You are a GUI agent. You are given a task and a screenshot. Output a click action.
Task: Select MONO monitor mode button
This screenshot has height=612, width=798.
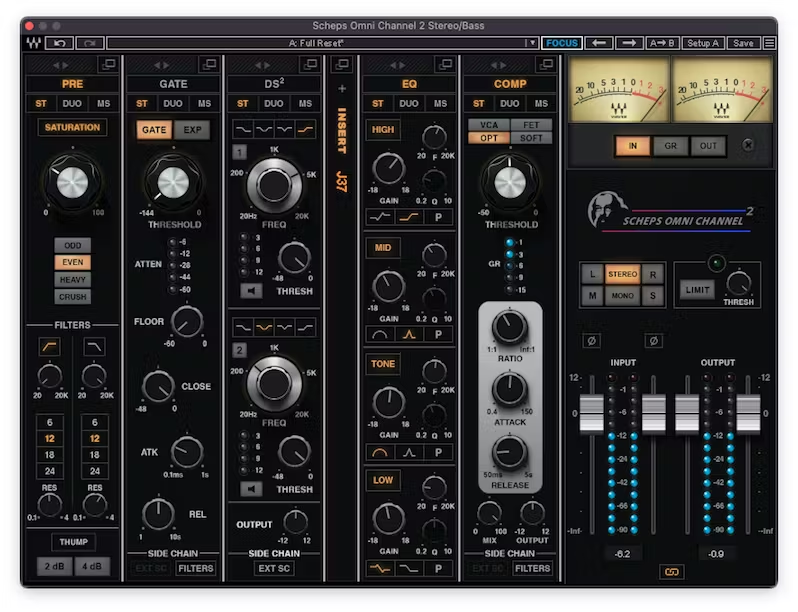coord(622,296)
